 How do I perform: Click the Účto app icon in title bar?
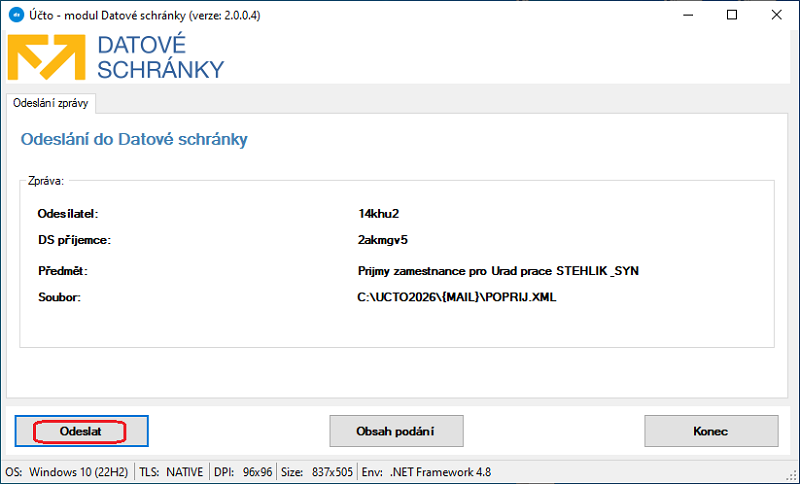click(16, 15)
